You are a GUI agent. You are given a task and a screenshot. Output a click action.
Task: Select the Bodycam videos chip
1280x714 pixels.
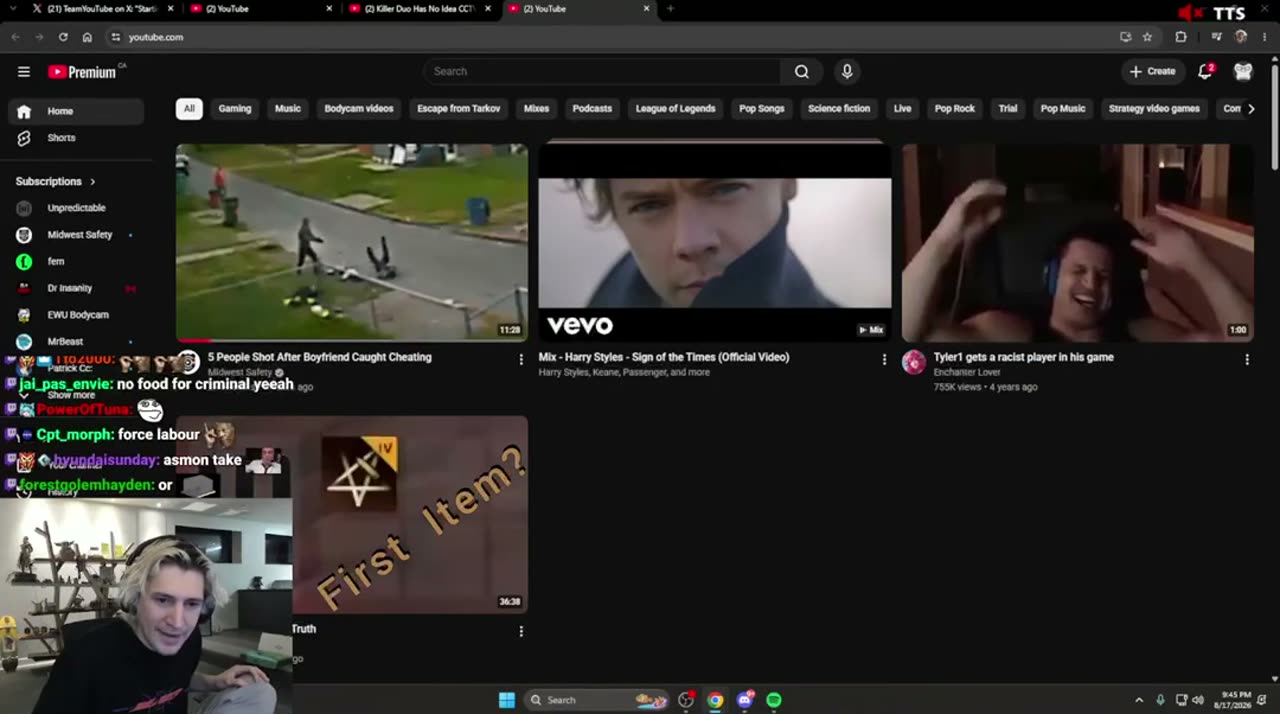coord(359,109)
